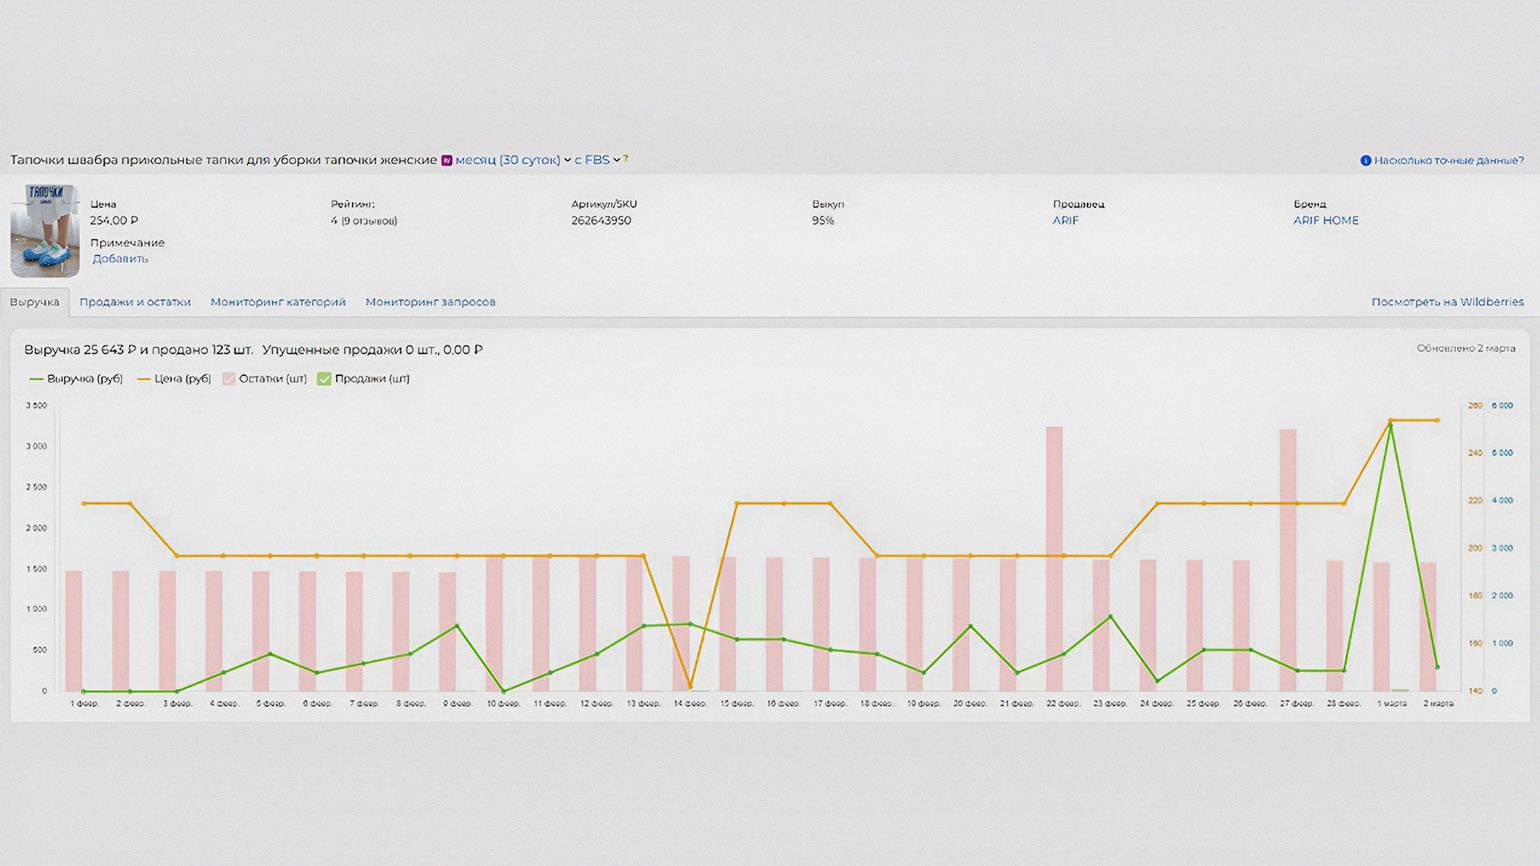Open the seller link ARIF
Viewport: 1540px width, 866px height.
click(x=1065, y=221)
